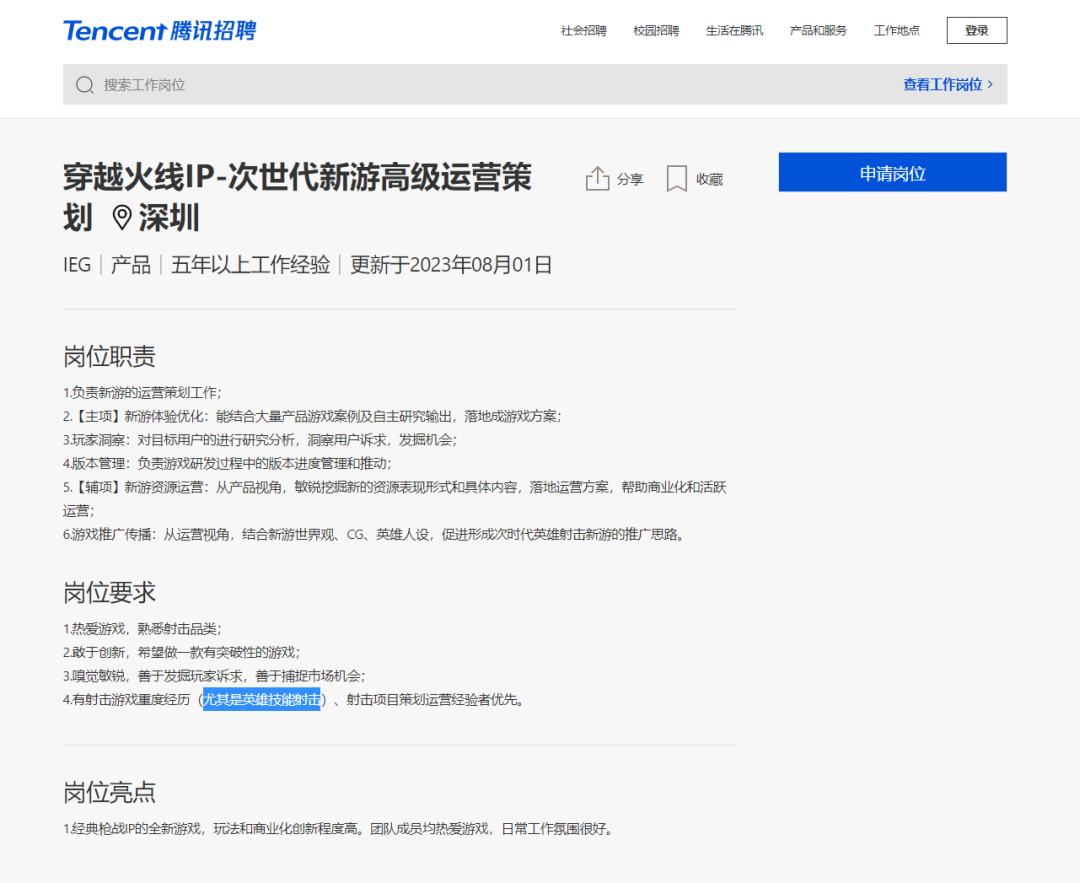Click the share arrow icon next to 分享
Image resolution: width=1080 pixels, height=883 pixels.
pos(597,178)
